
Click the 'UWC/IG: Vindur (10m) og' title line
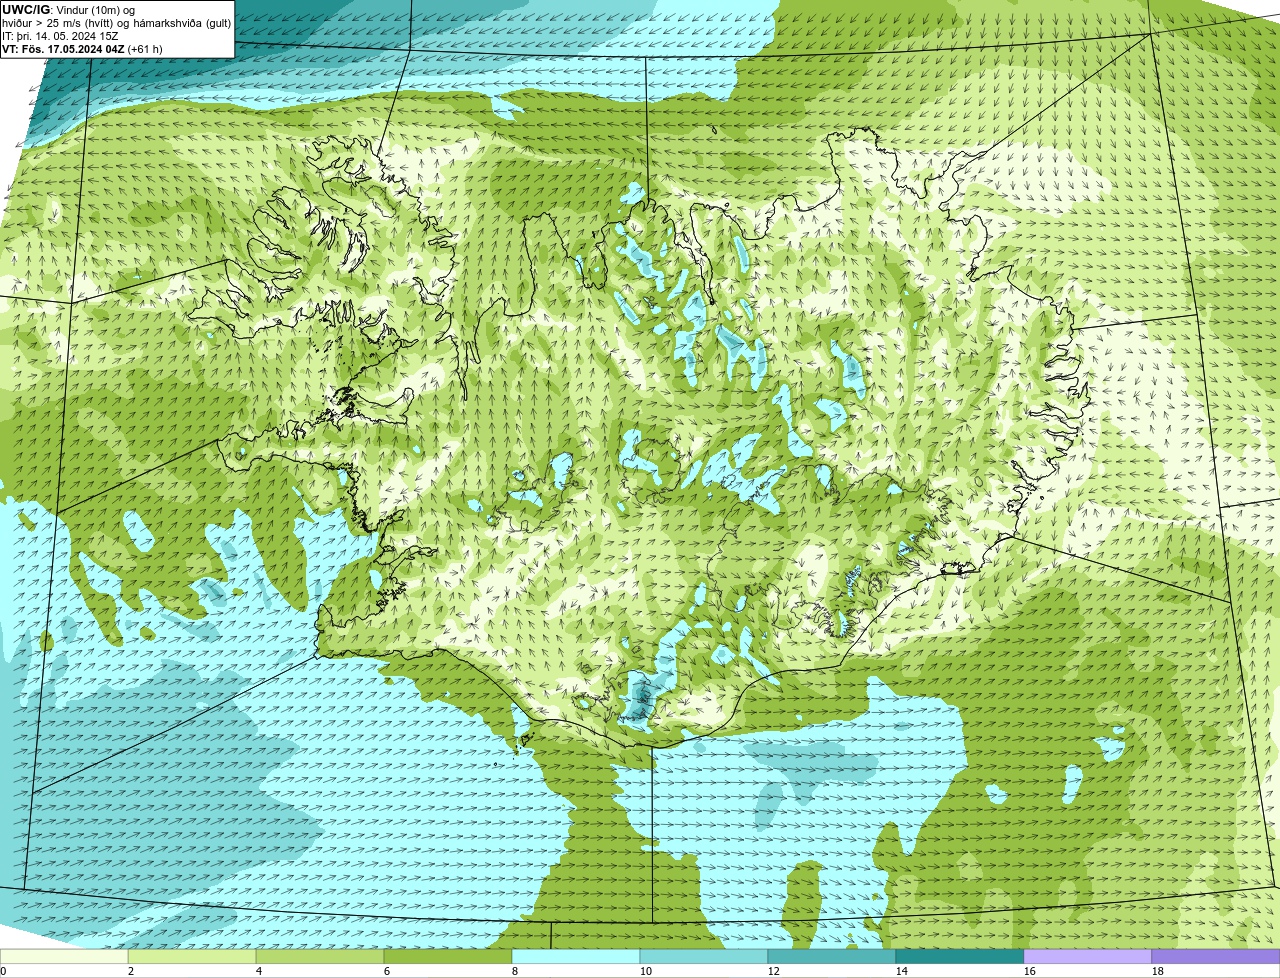point(68,10)
